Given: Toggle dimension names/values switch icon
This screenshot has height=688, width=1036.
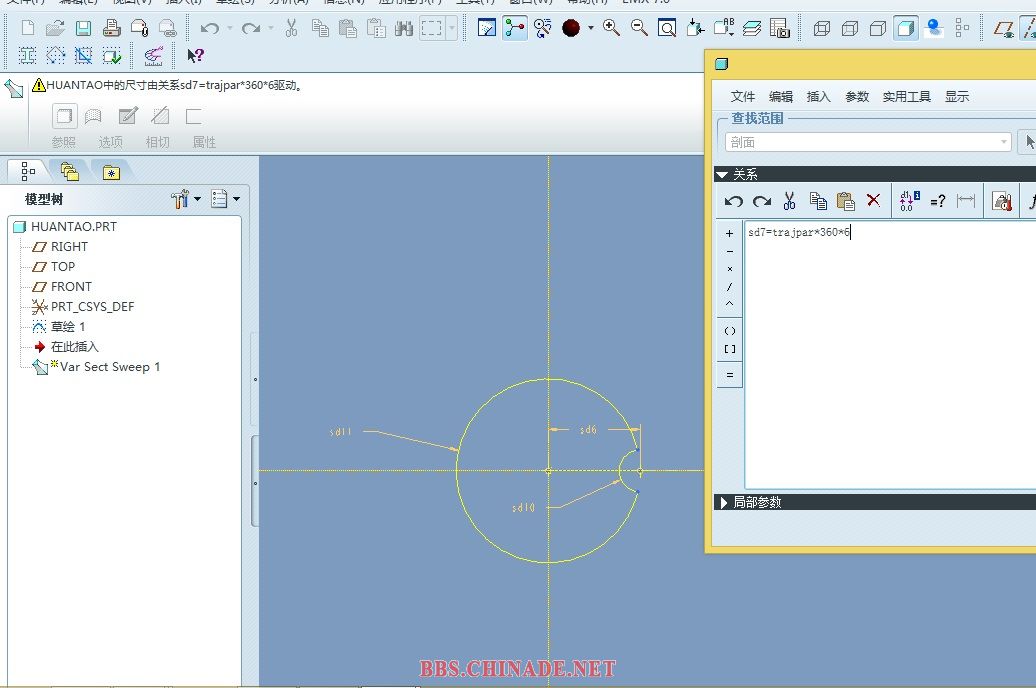Looking at the screenshot, I should point(909,200).
